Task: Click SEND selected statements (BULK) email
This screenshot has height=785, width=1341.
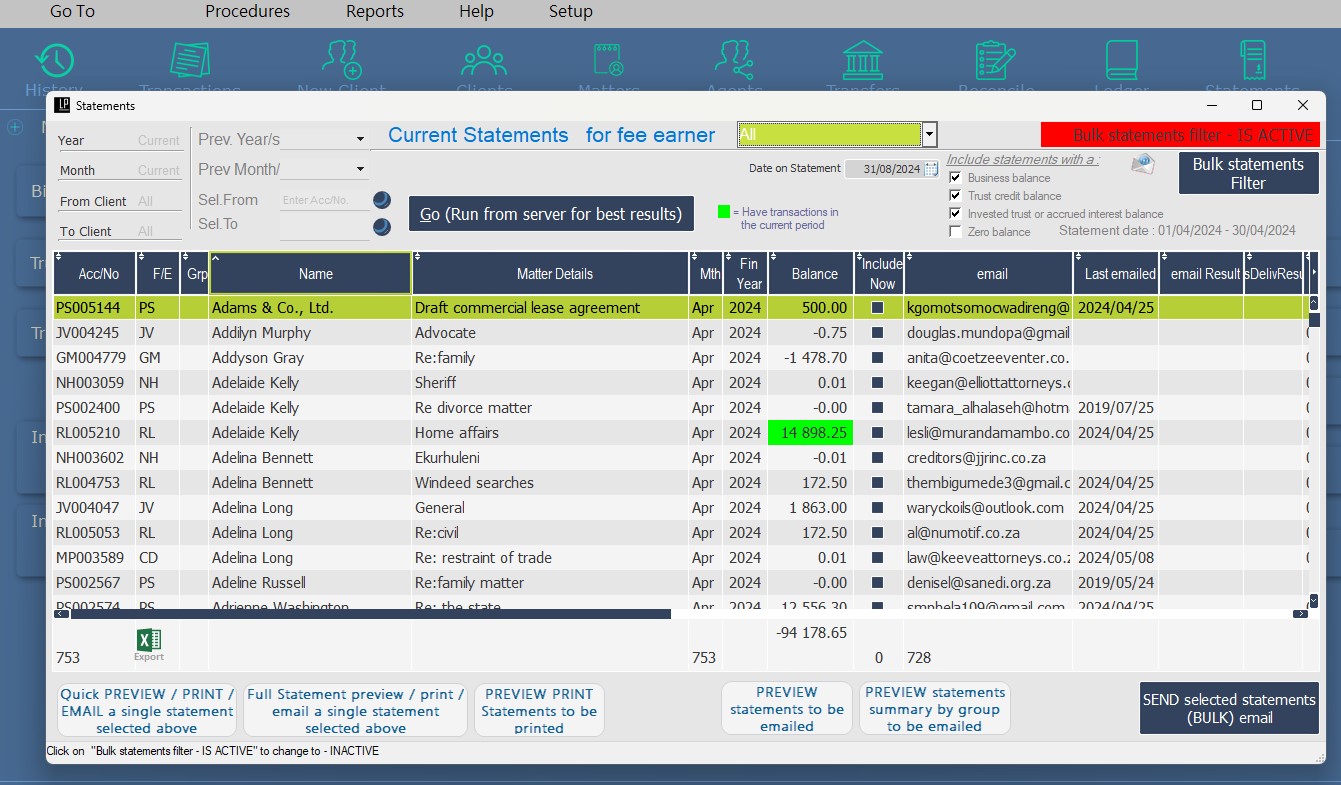Action: click(x=1228, y=708)
